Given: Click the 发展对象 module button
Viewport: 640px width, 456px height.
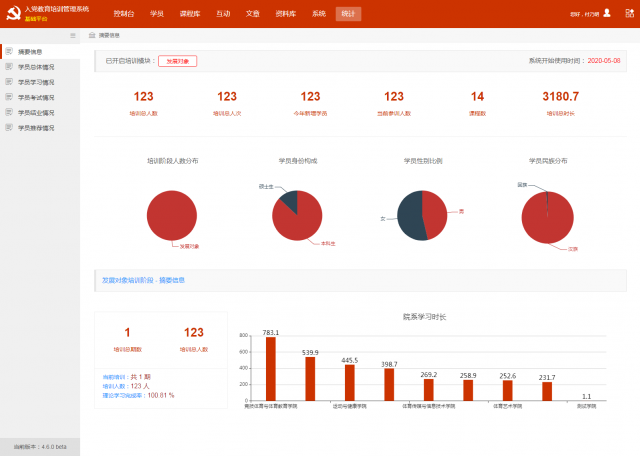Looking at the screenshot, I should pyautogui.click(x=177, y=61).
